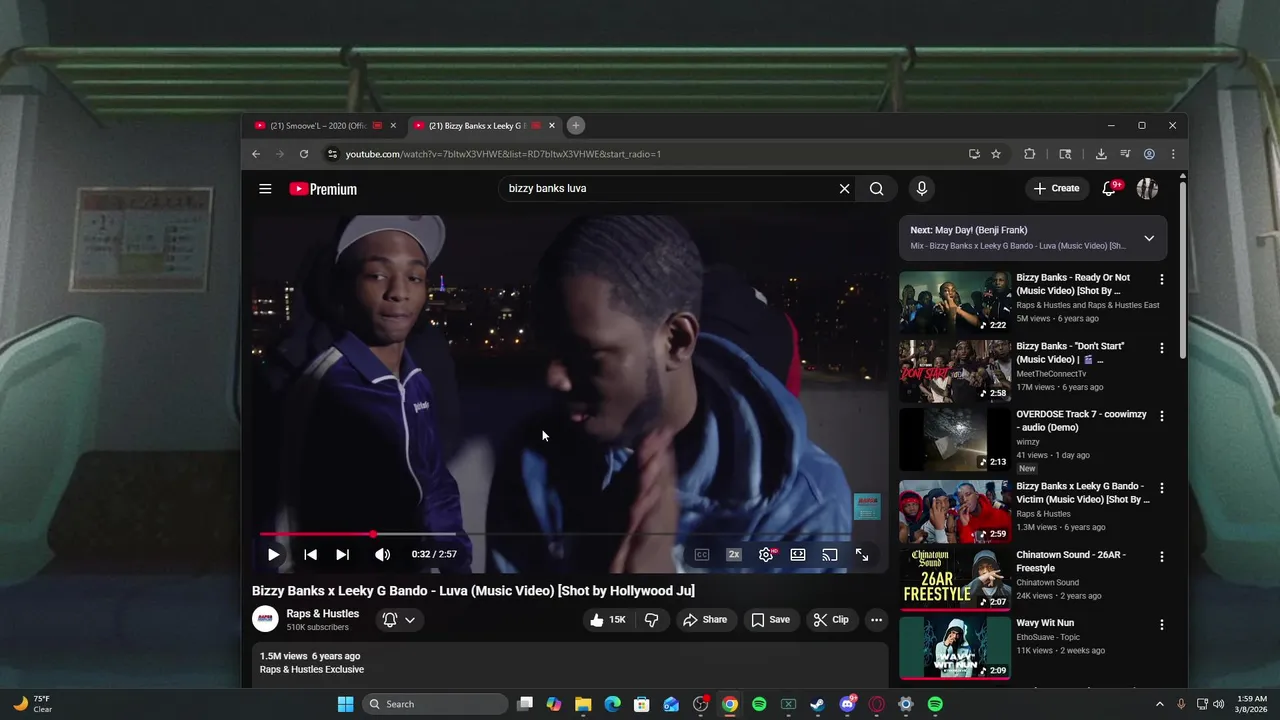Like the video with 15K likes

[608, 620]
